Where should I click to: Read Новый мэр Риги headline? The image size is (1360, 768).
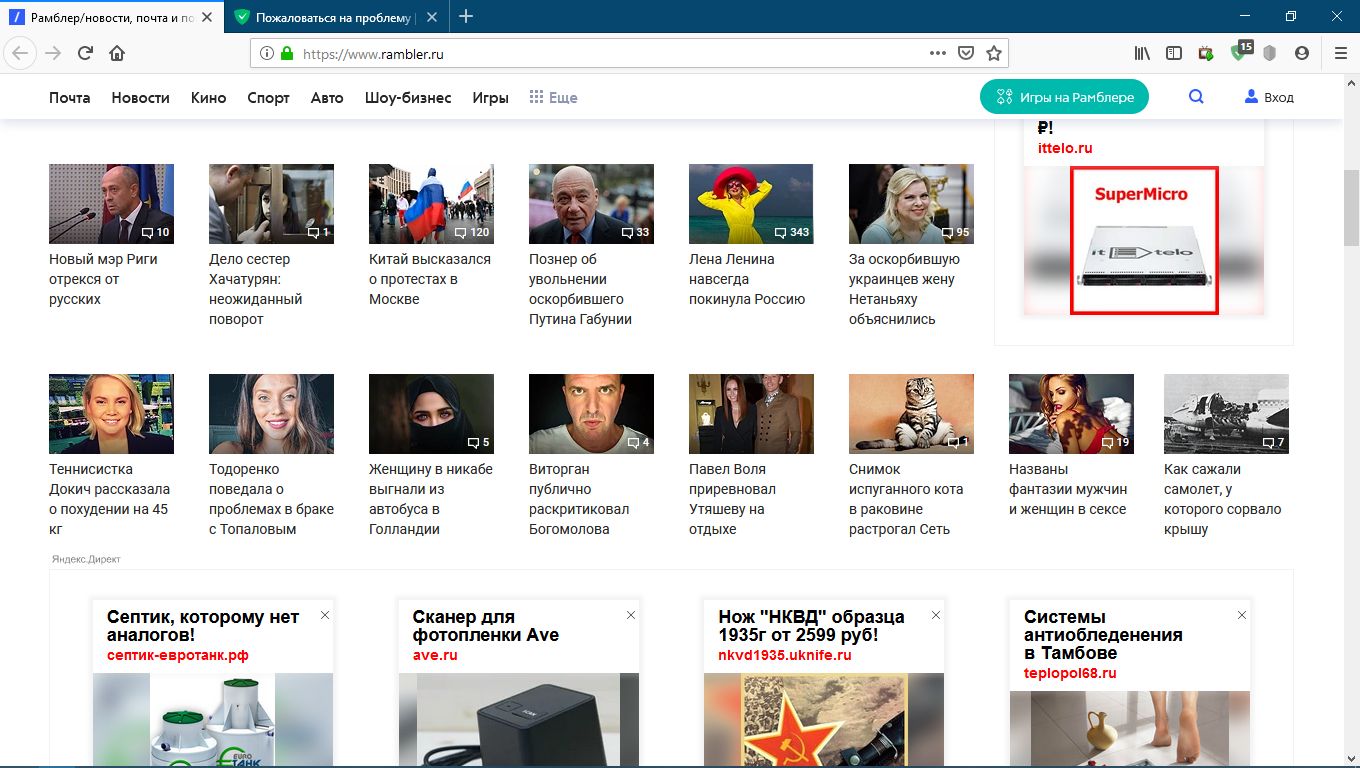click(103, 279)
